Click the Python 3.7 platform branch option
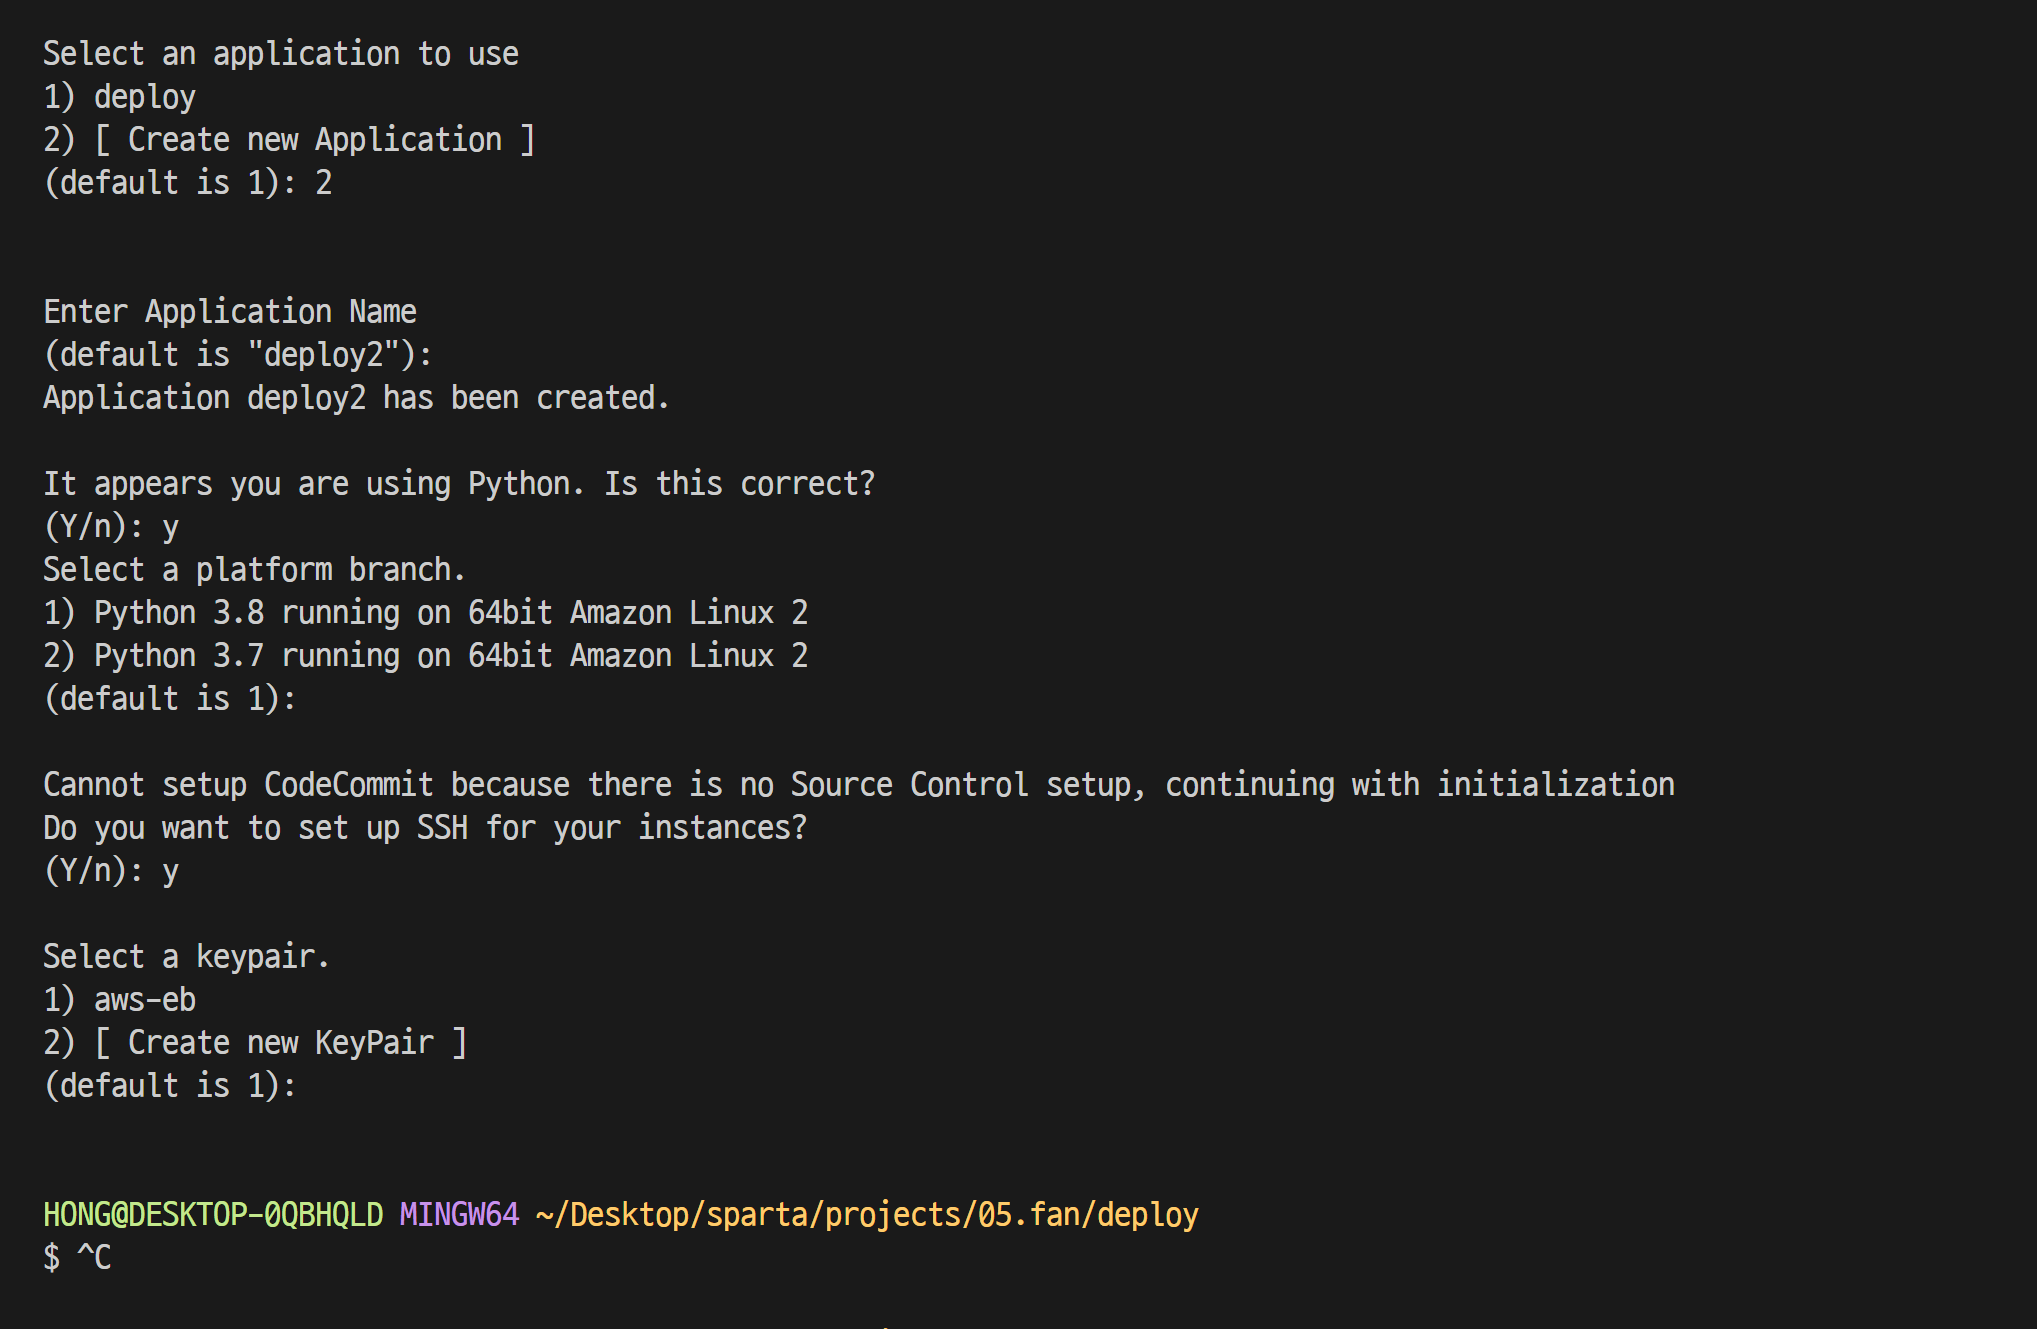This screenshot has height=1329, width=2037. pos(426,656)
